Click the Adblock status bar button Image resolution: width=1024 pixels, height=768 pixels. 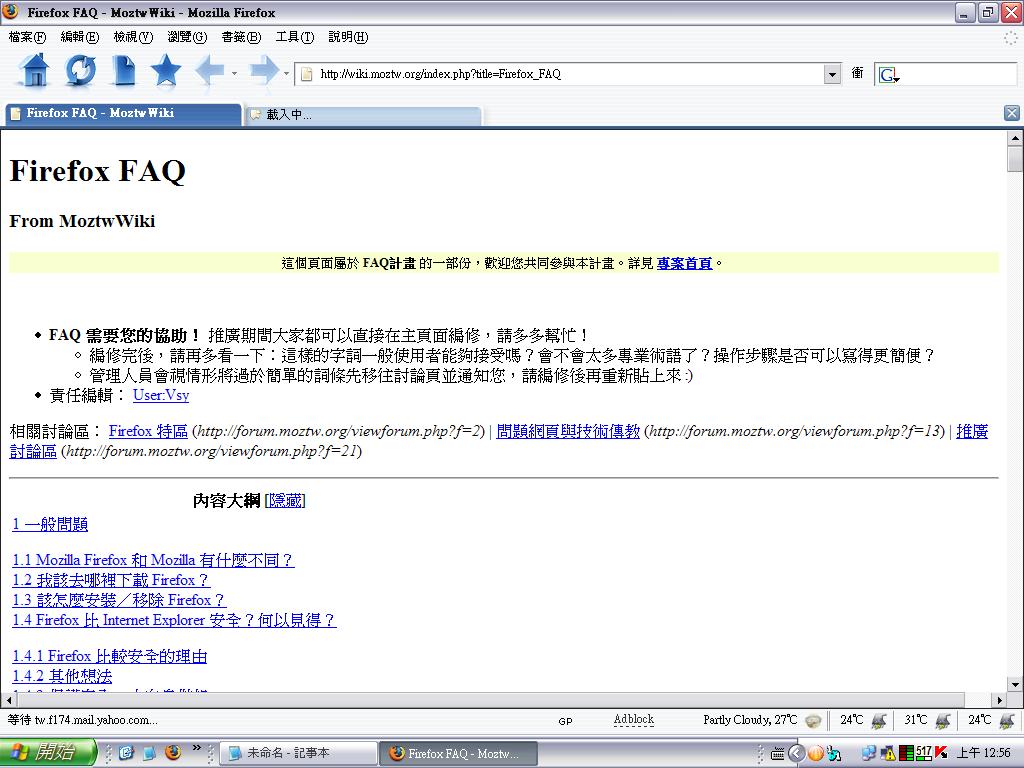click(633, 720)
